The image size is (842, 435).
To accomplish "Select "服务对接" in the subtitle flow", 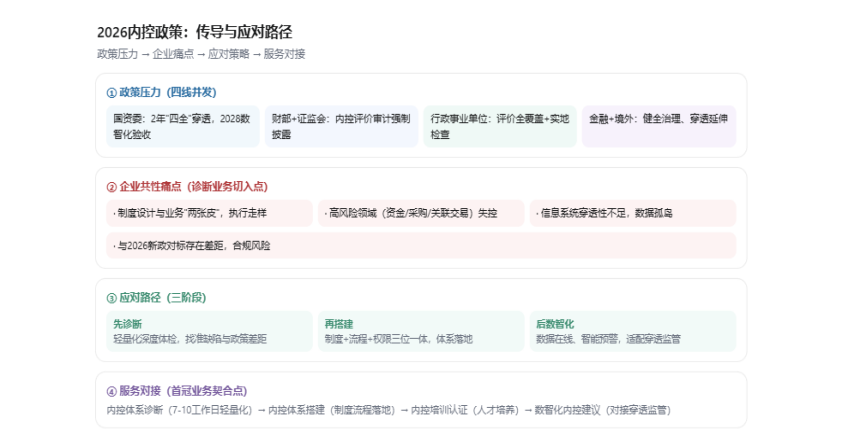I will 284,54.
